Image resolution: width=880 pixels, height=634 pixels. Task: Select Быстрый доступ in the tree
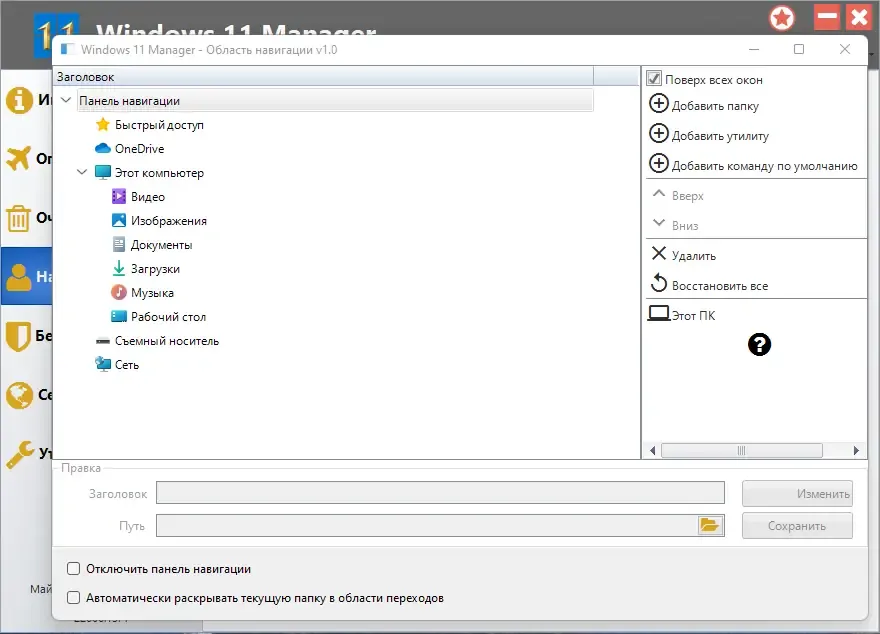point(159,125)
